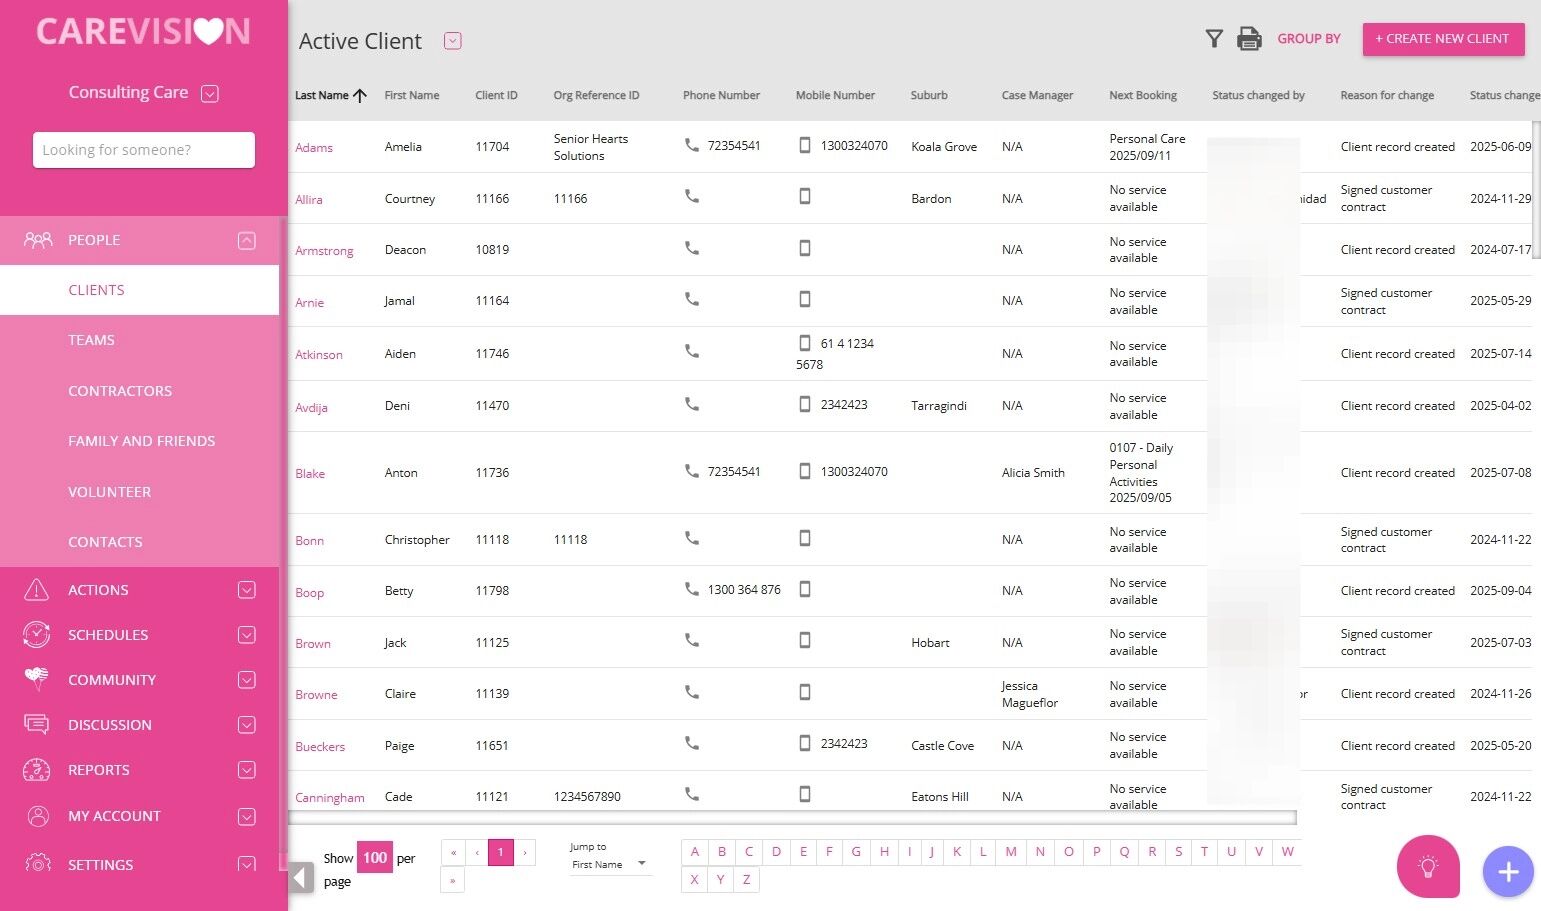
Task: Click Create New Client button
Action: coord(1443,39)
